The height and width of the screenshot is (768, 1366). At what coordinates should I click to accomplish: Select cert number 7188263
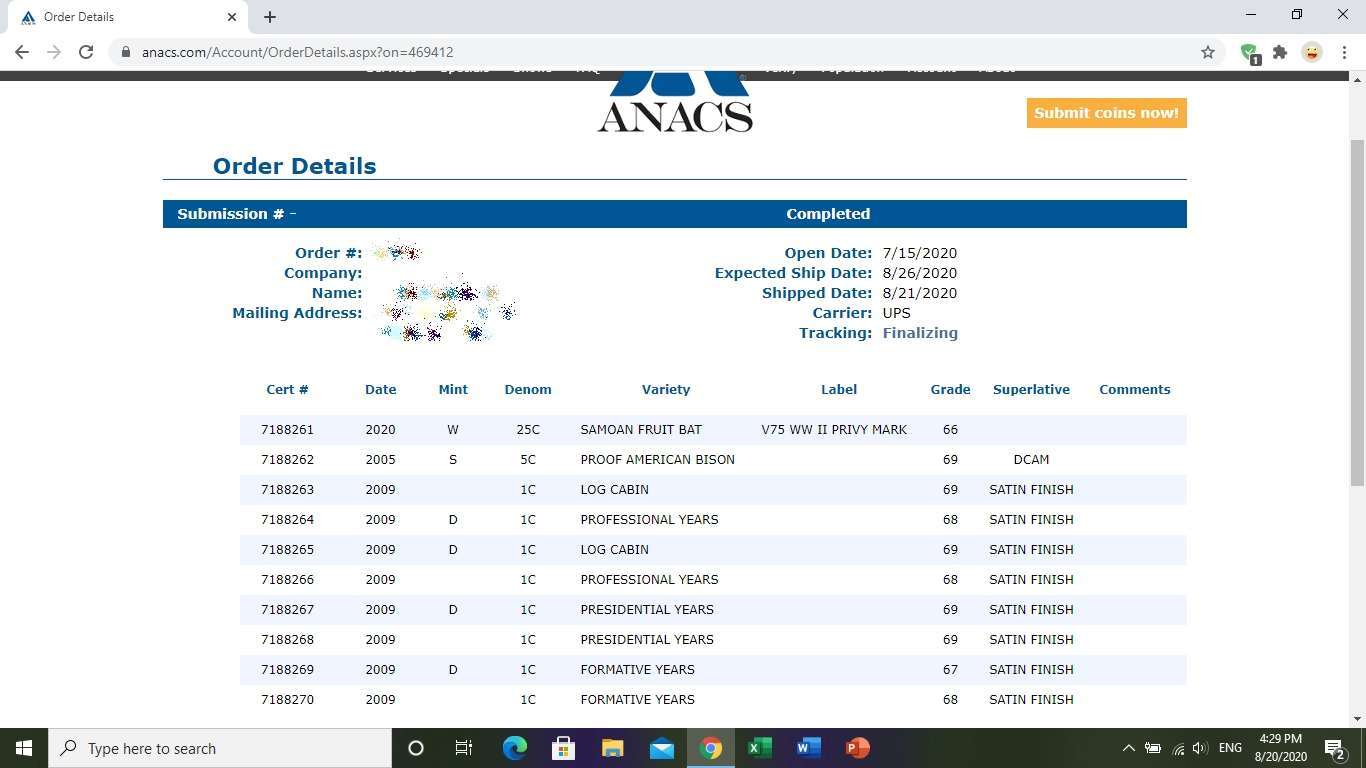[287, 490]
